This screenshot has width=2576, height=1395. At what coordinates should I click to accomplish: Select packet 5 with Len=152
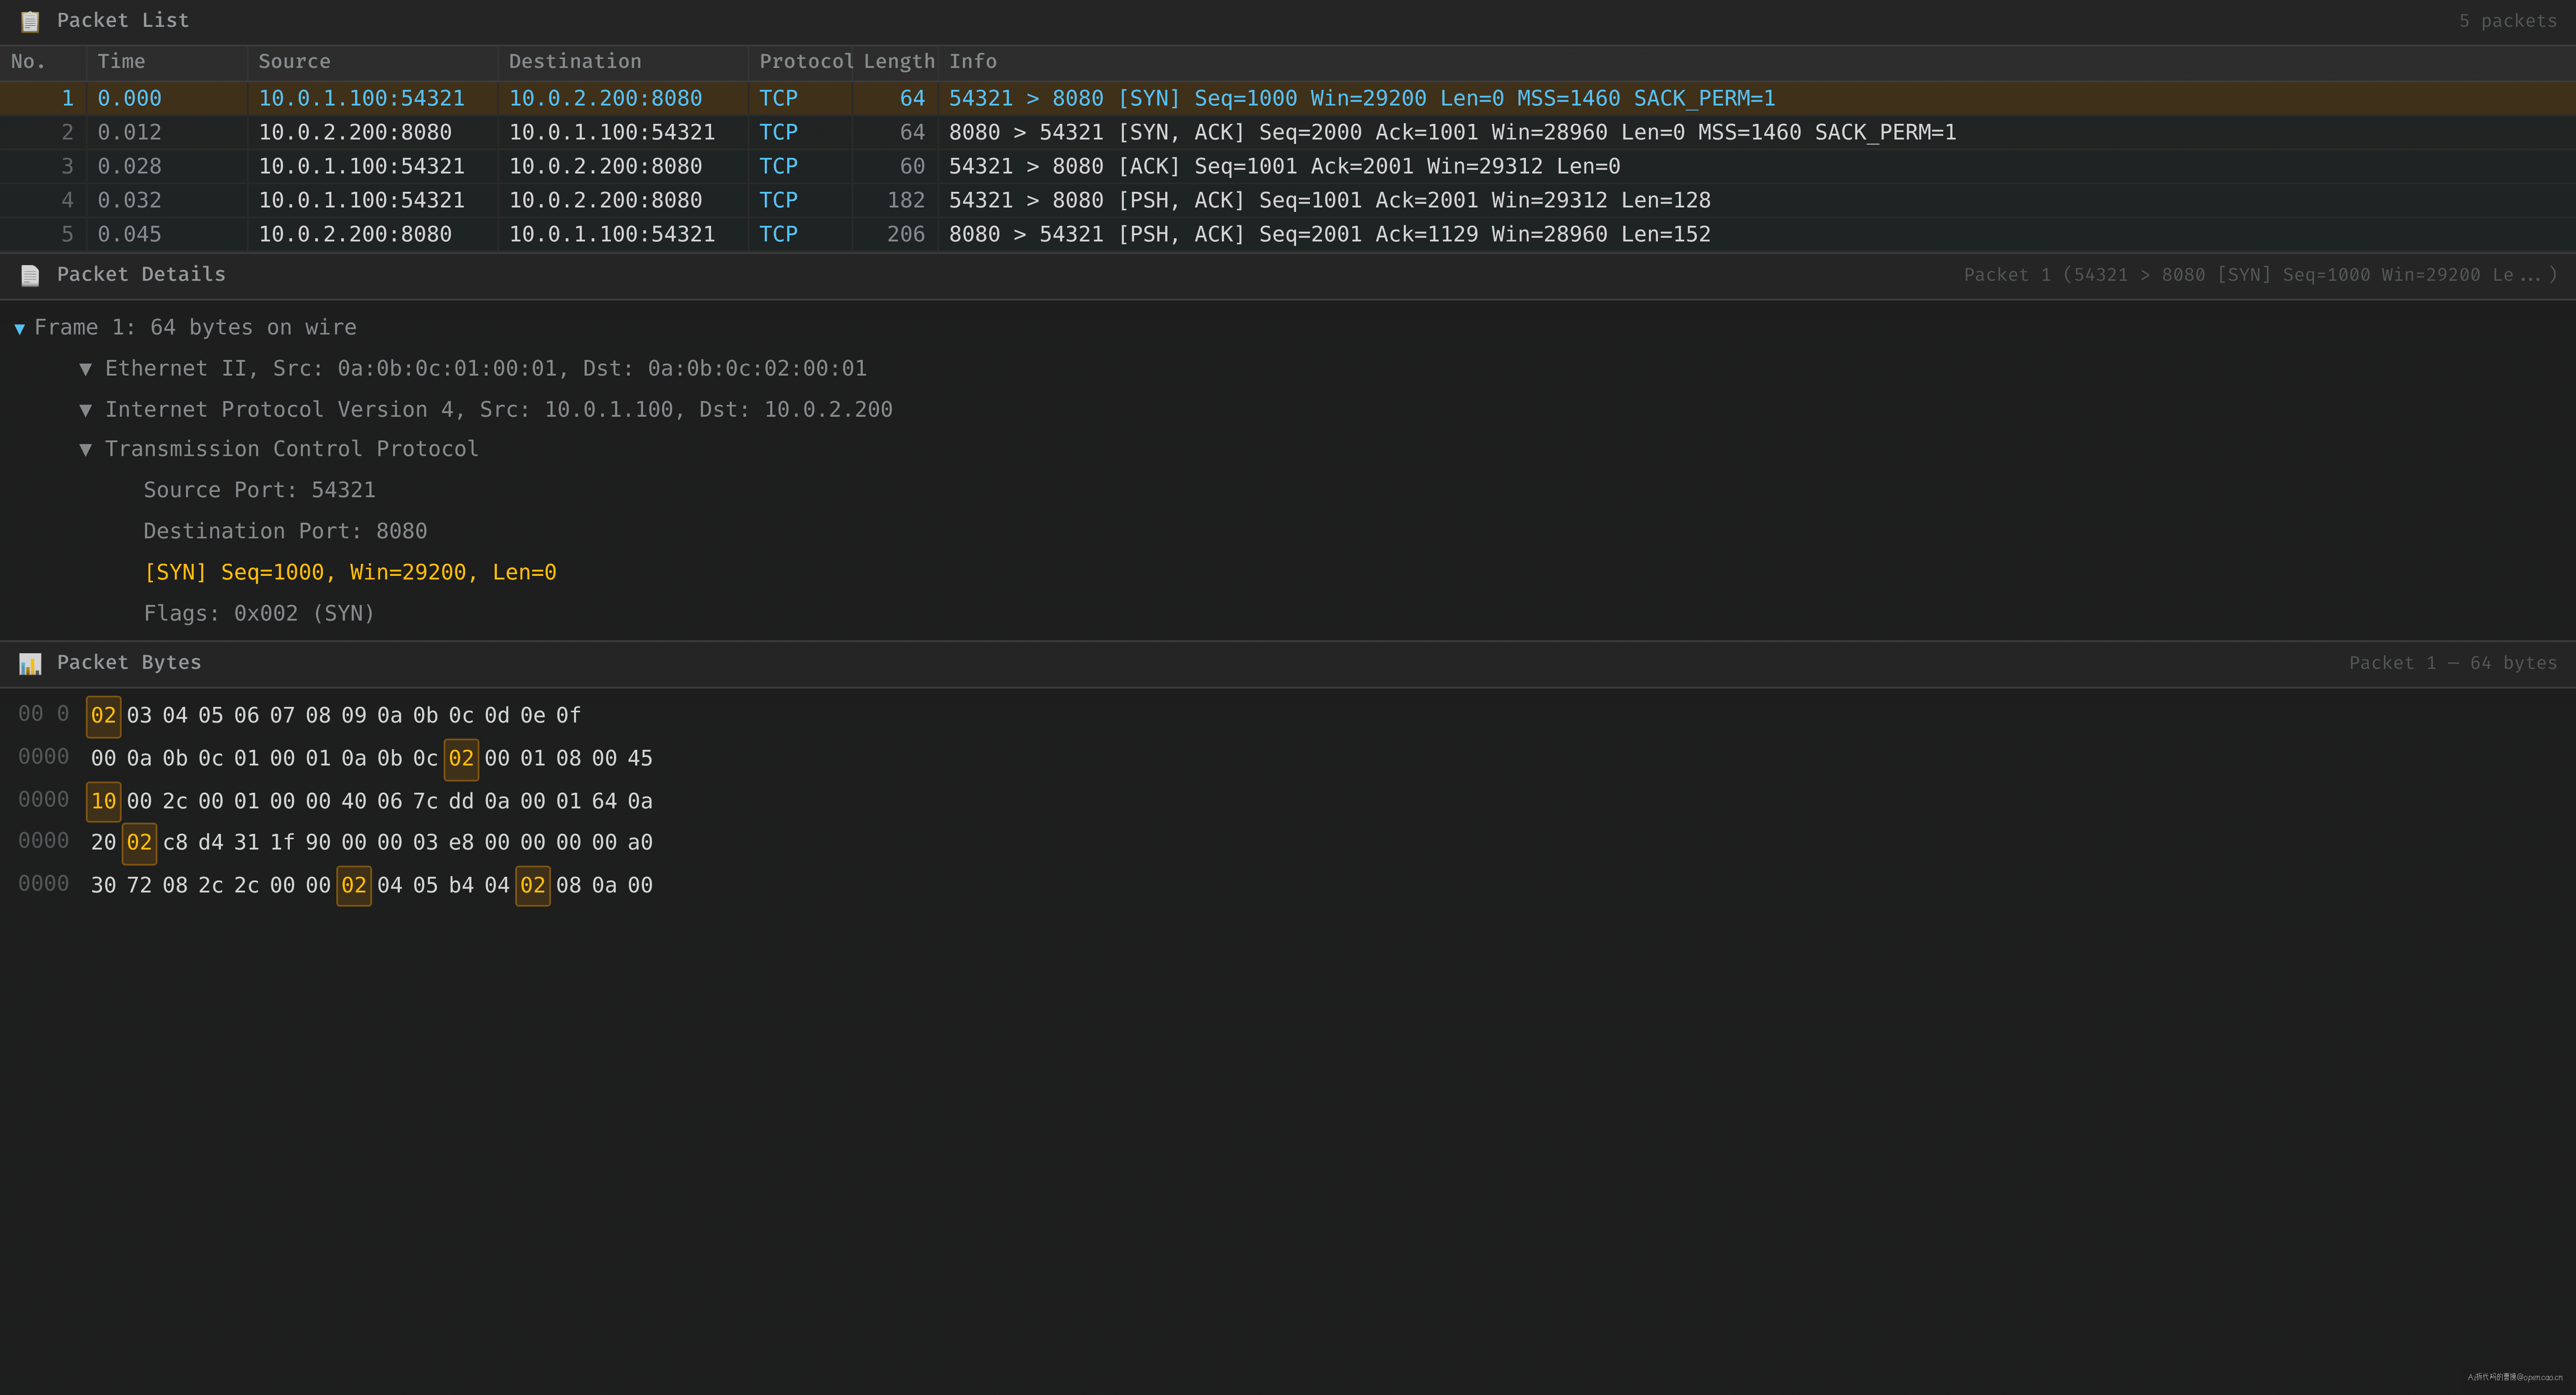[1288, 234]
